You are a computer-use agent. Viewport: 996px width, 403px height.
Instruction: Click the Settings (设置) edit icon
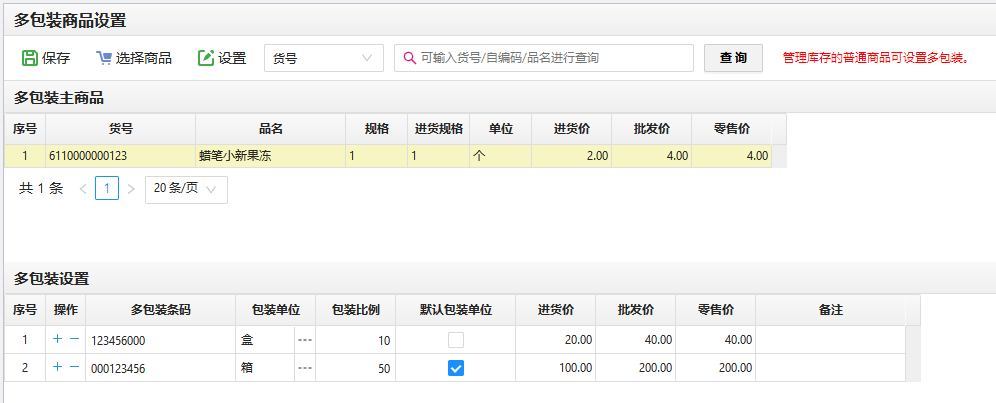pyautogui.click(x=206, y=58)
